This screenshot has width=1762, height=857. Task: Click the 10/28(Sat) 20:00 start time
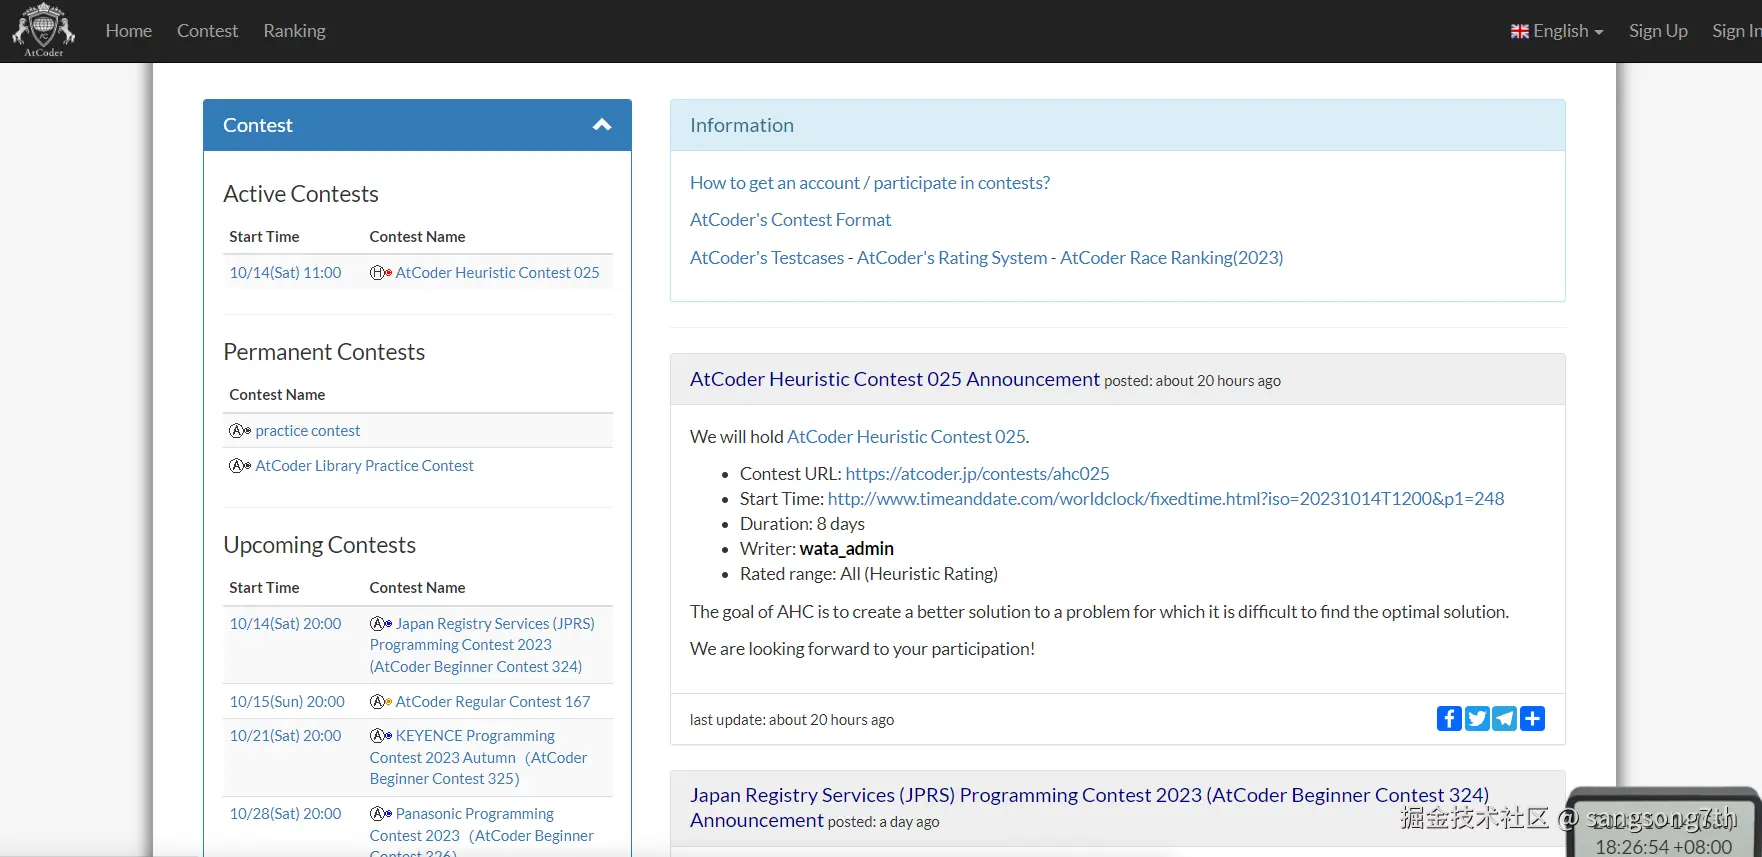point(285,813)
